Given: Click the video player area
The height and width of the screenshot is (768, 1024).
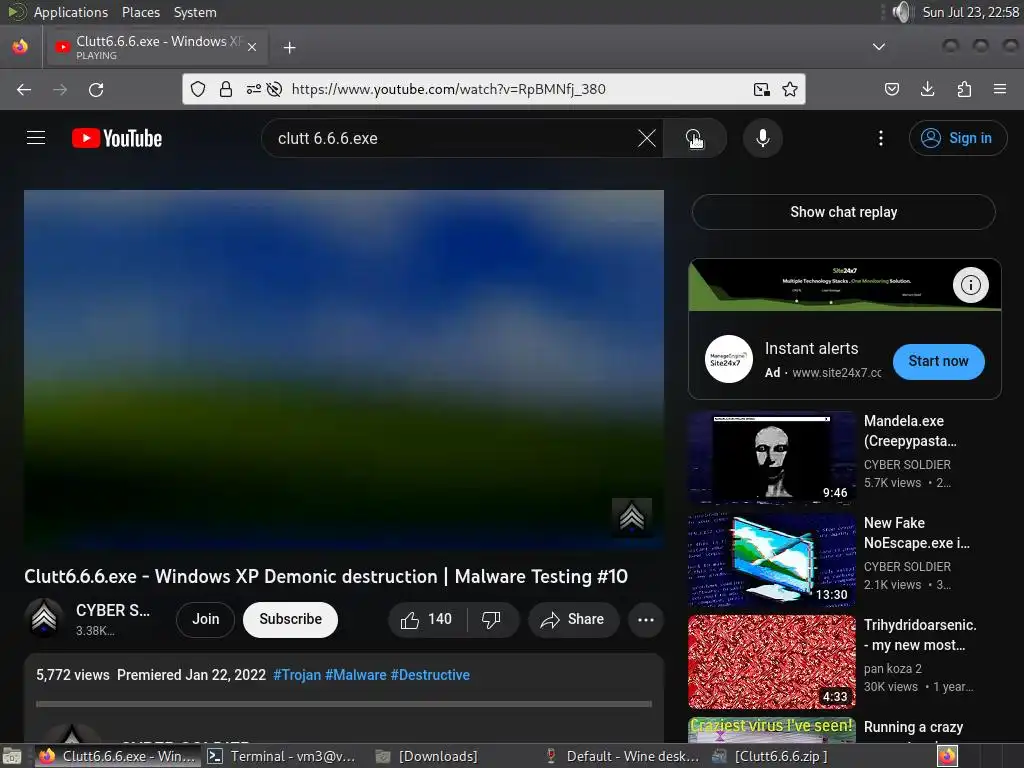Looking at the screenshot, I should coord(344,370).
